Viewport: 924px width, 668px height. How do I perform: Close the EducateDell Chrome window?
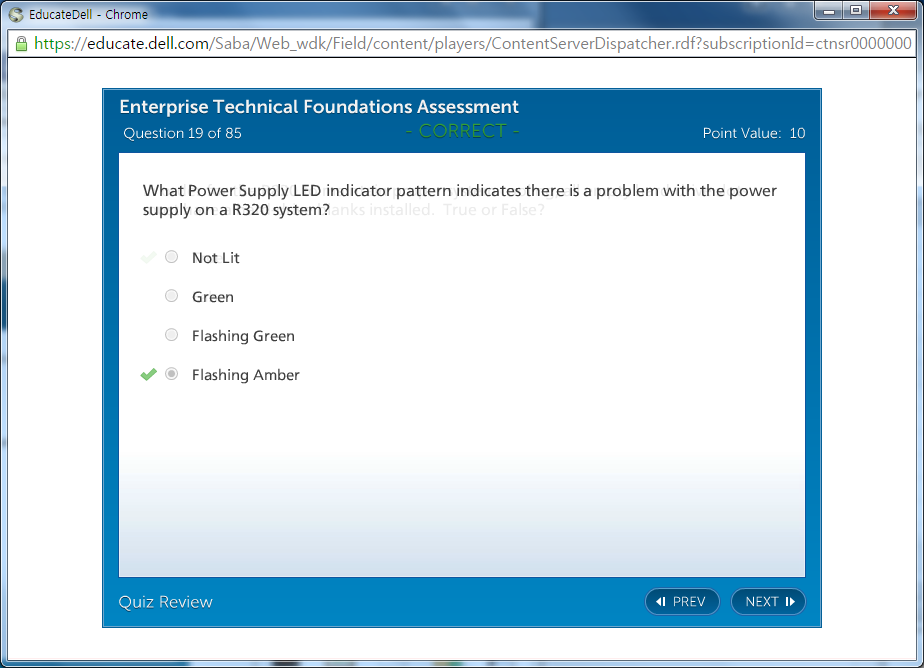[893, 11]
